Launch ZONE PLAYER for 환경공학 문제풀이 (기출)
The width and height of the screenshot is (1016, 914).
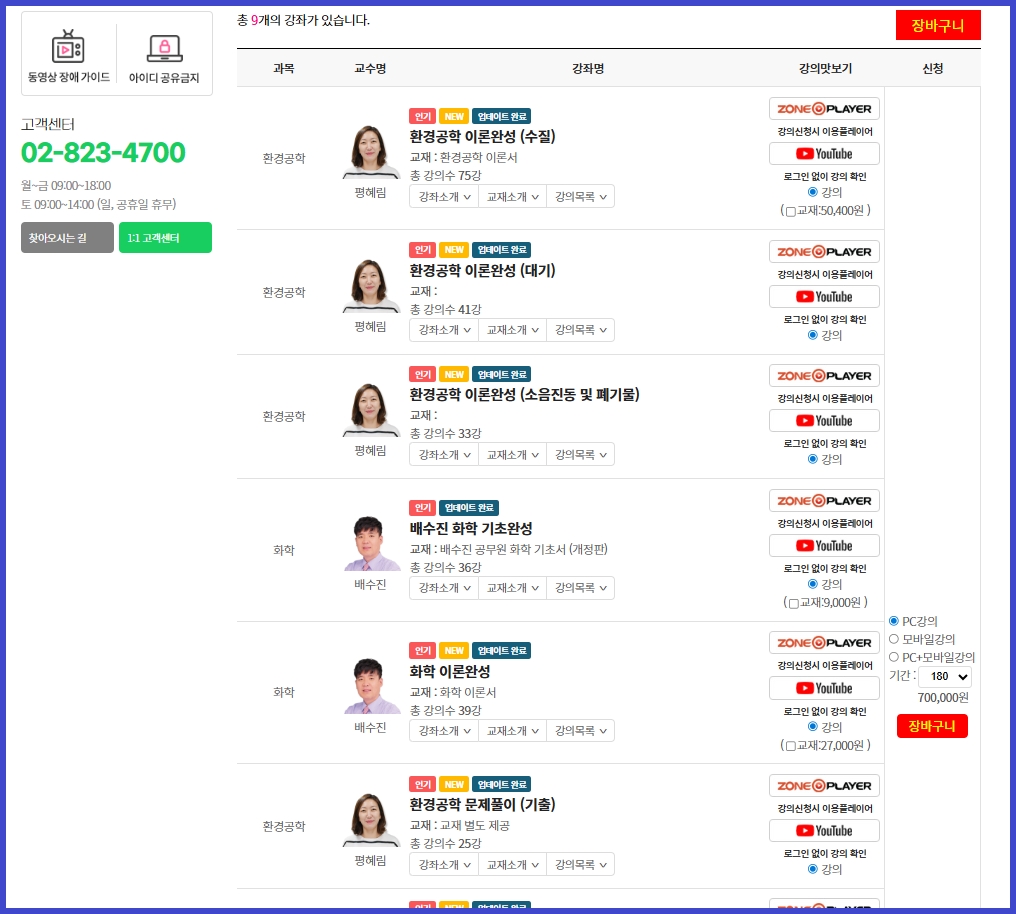[824, 786]
